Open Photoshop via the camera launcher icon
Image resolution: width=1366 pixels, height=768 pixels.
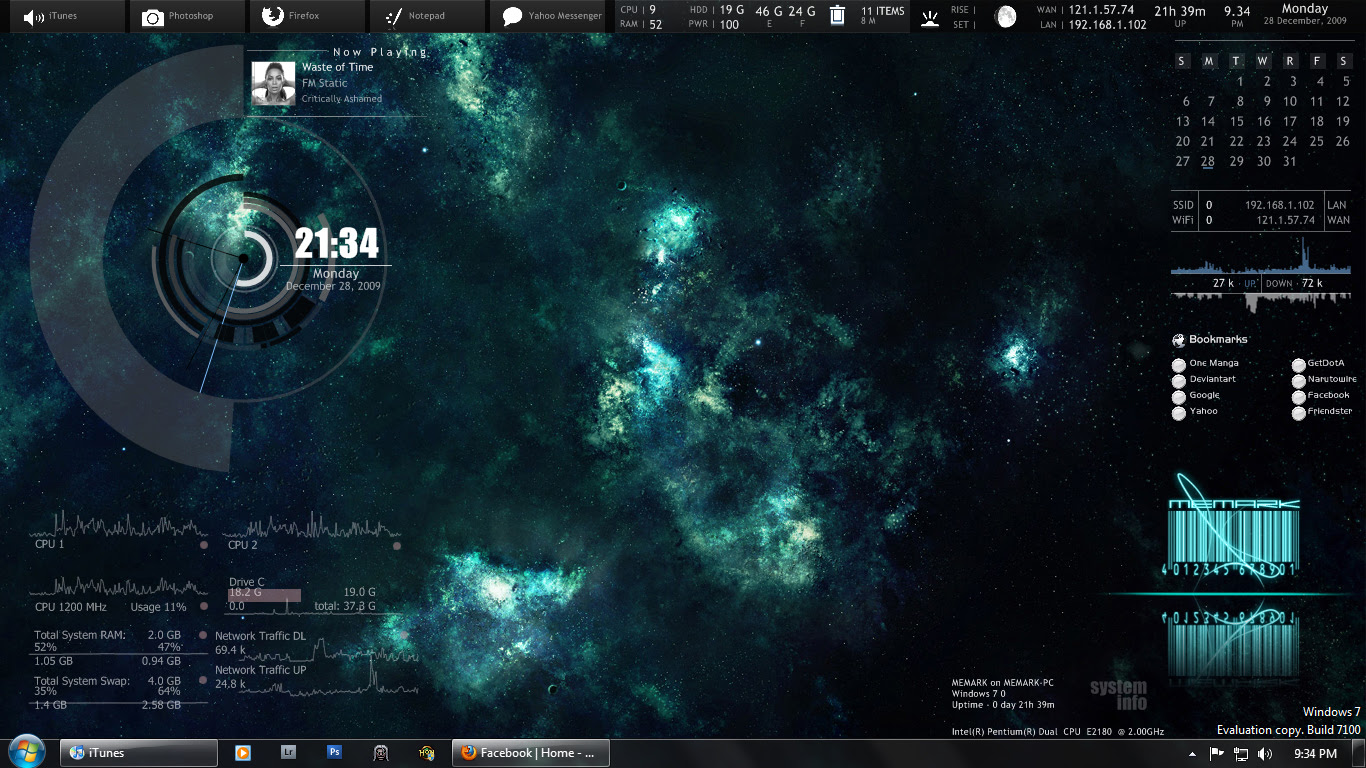pos(152,17)
